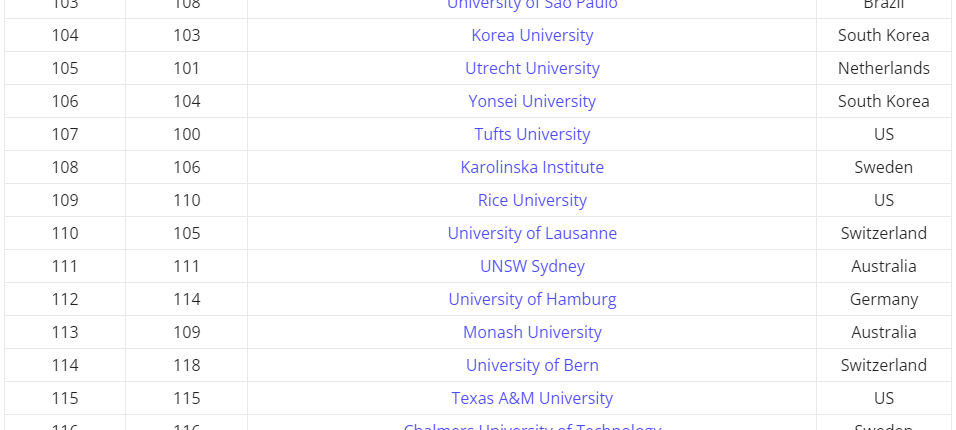
Task: Open the University of Bern link
Action: point(532,365)
